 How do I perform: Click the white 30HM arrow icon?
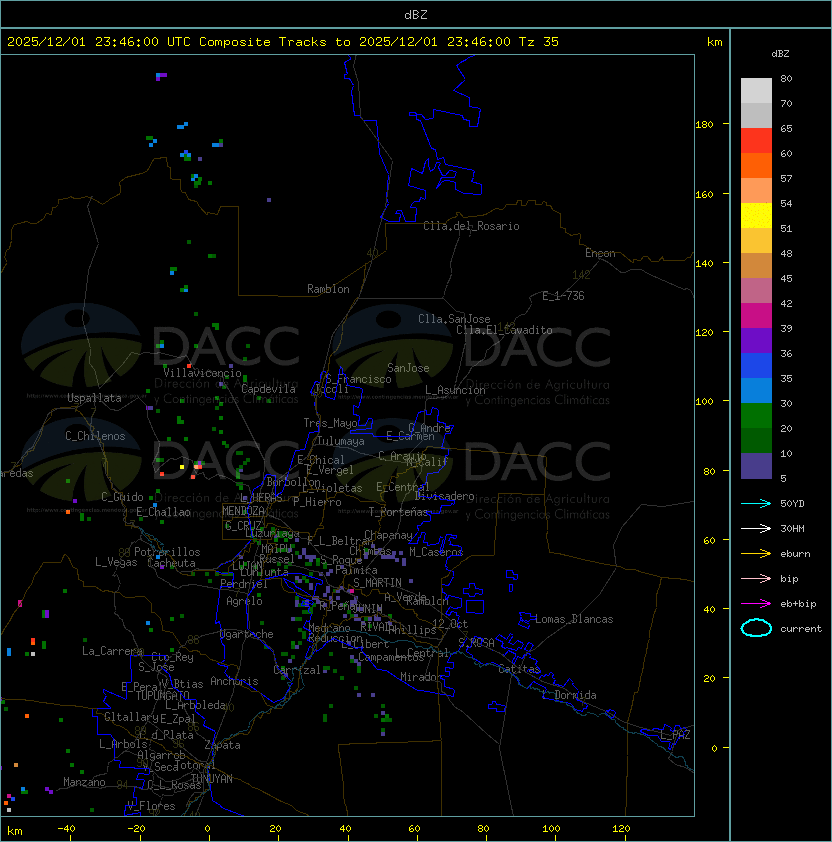(x=756, y=528)
